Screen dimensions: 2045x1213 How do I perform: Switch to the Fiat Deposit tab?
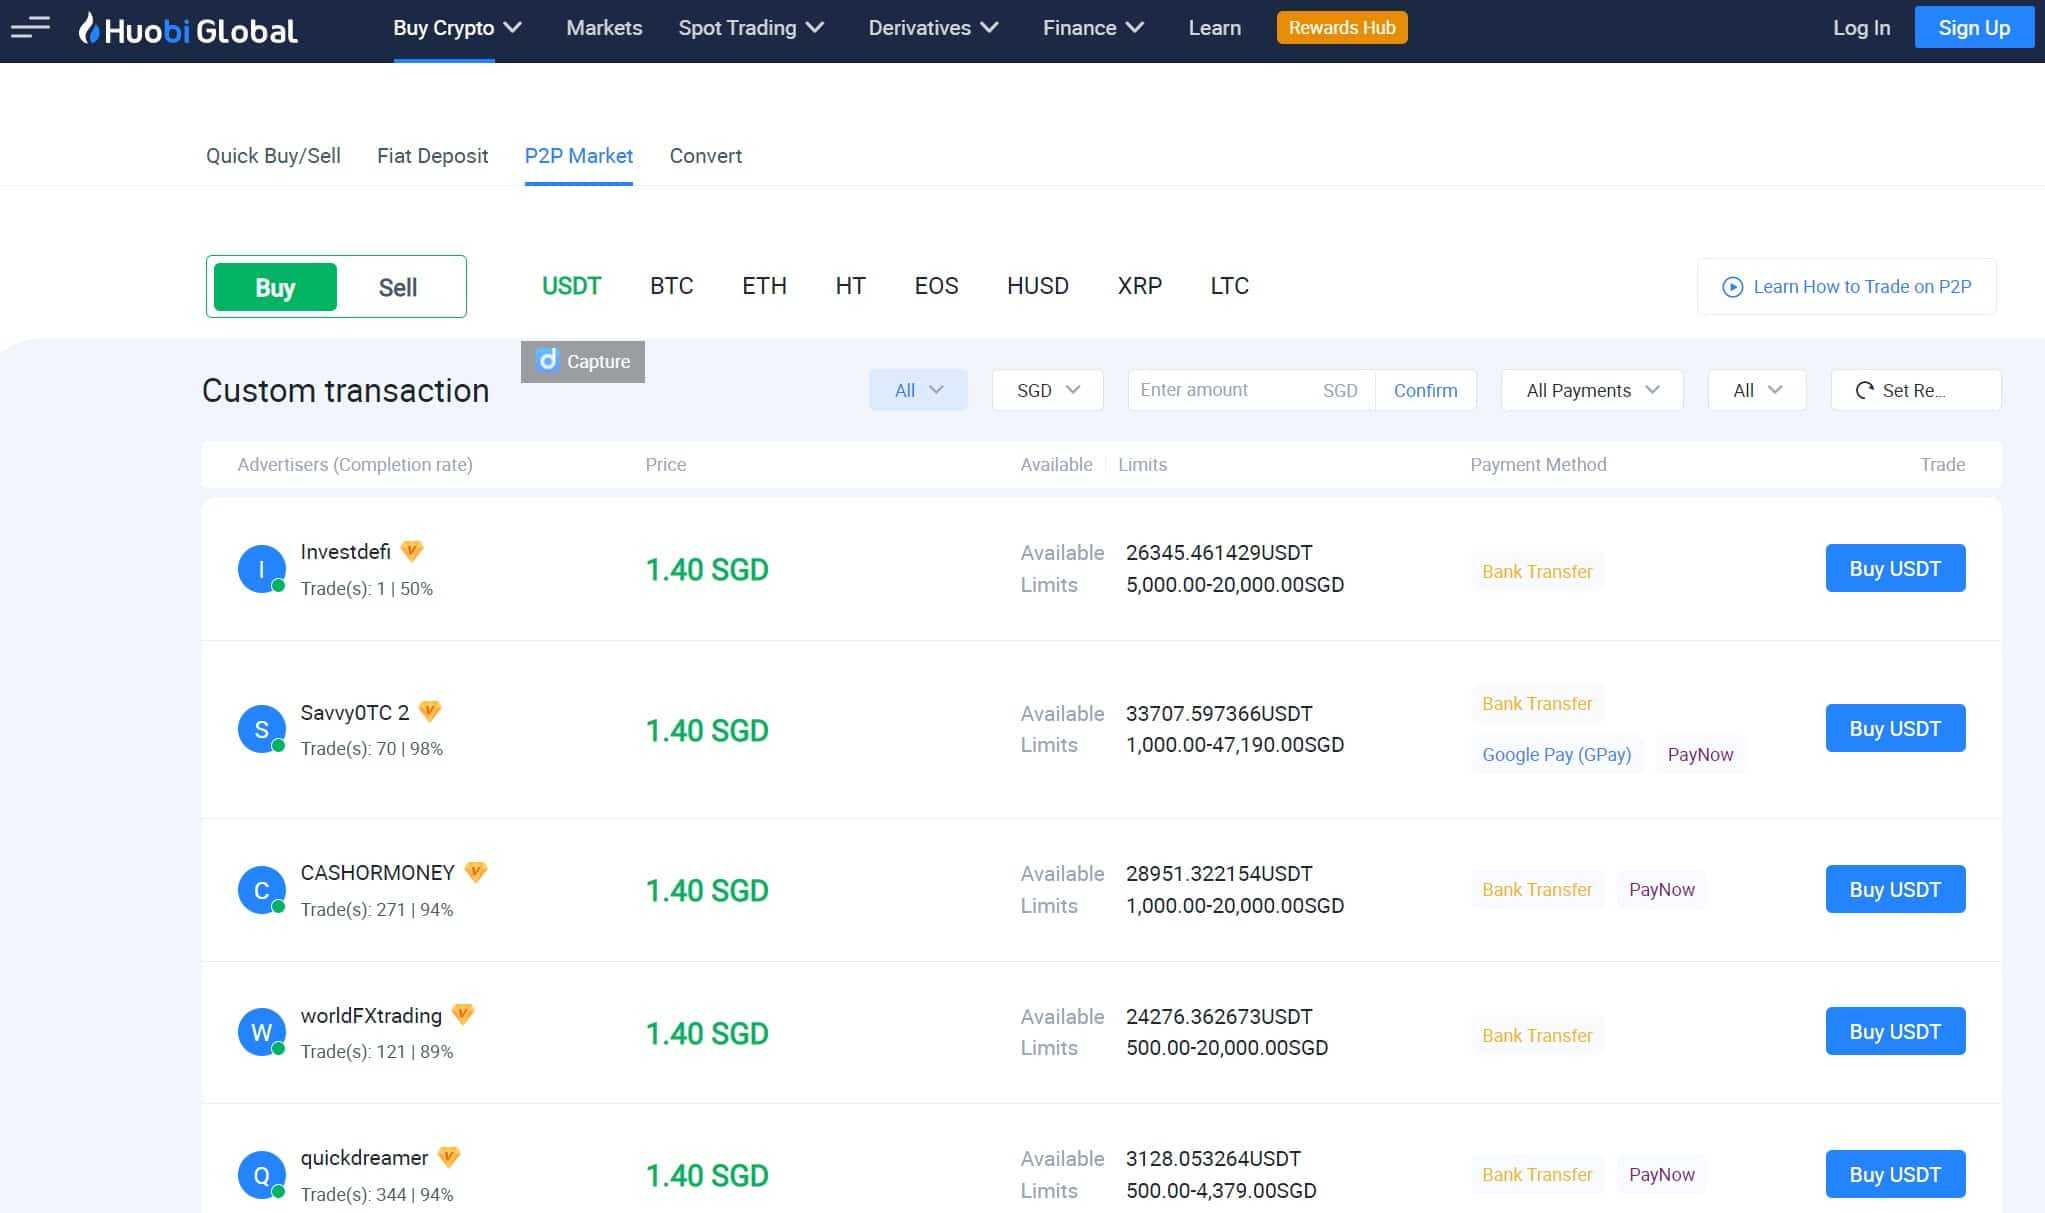click(432, 156)
